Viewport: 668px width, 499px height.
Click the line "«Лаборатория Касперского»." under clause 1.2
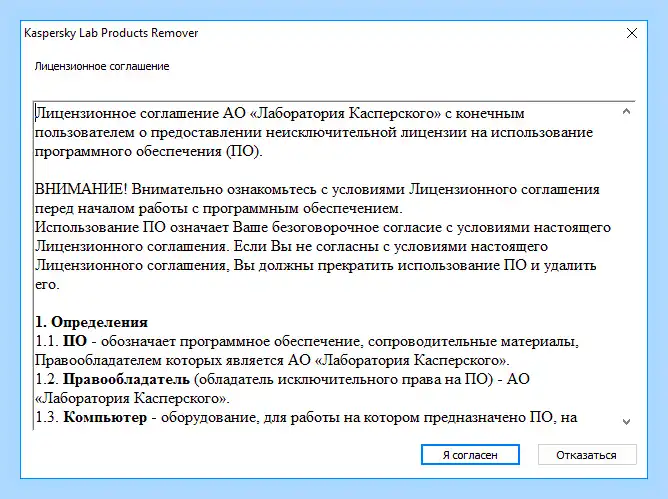[132, 398]
